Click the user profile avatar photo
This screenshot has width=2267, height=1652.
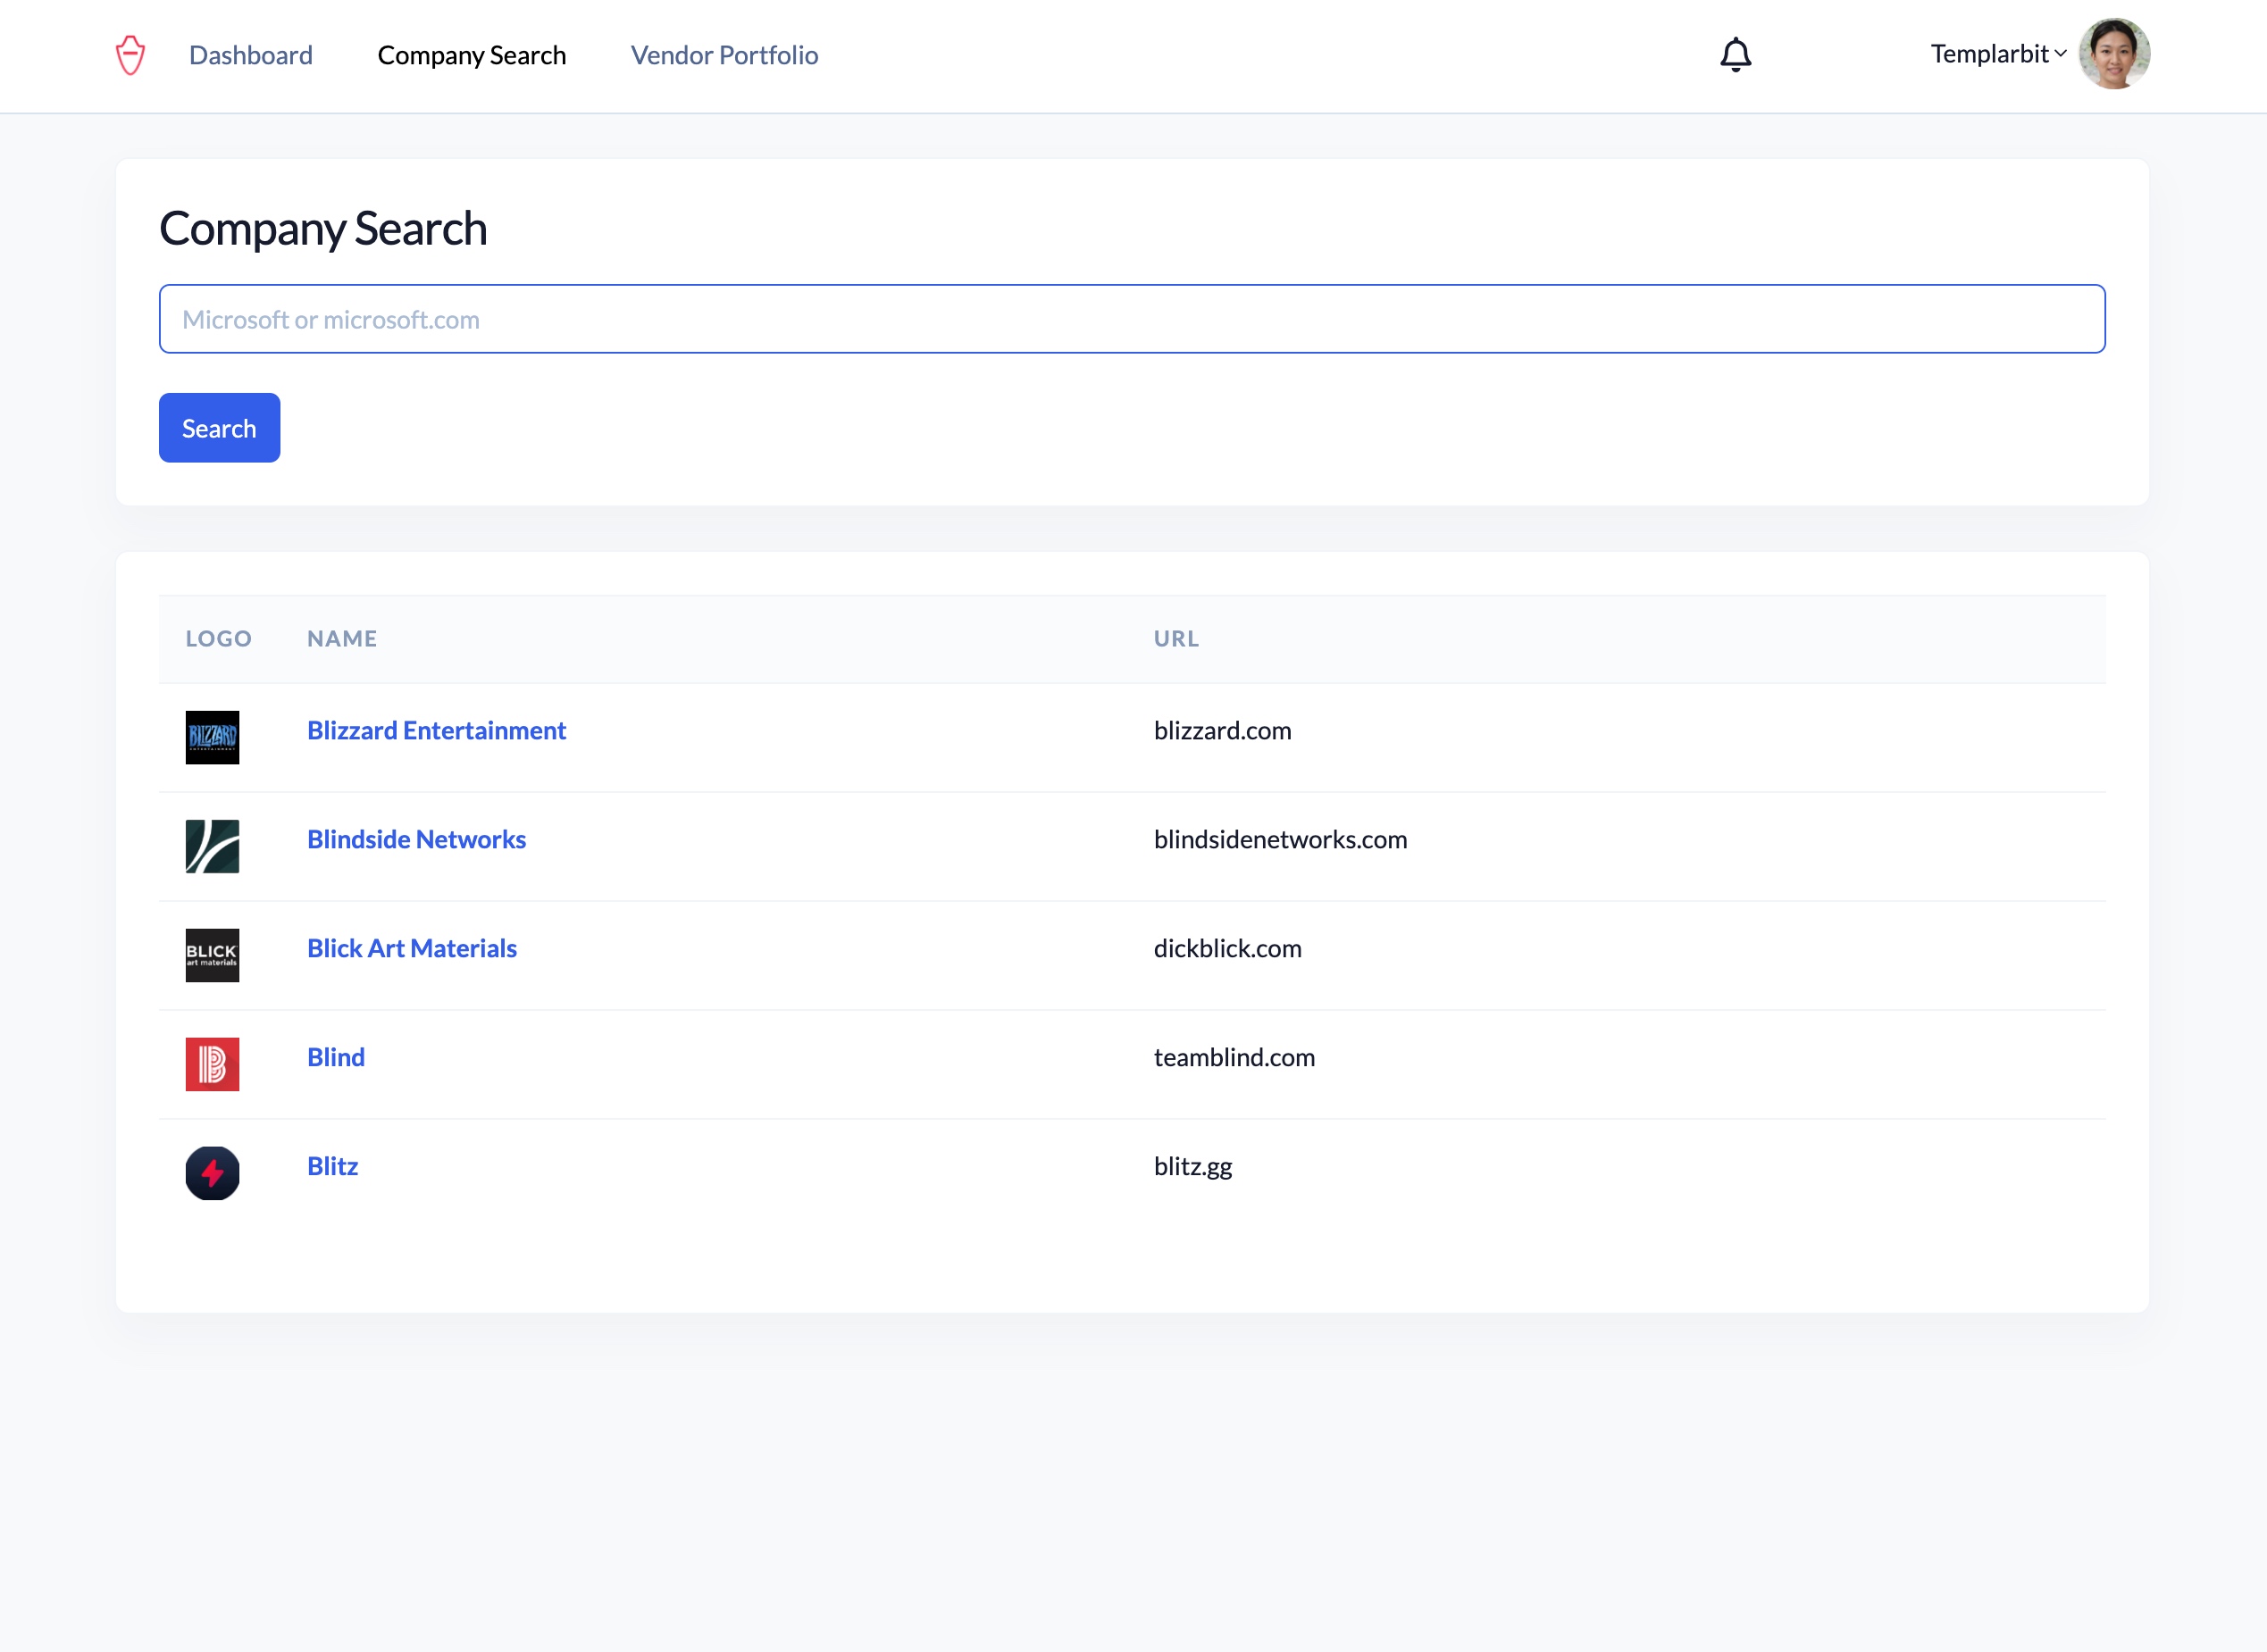2113,54
